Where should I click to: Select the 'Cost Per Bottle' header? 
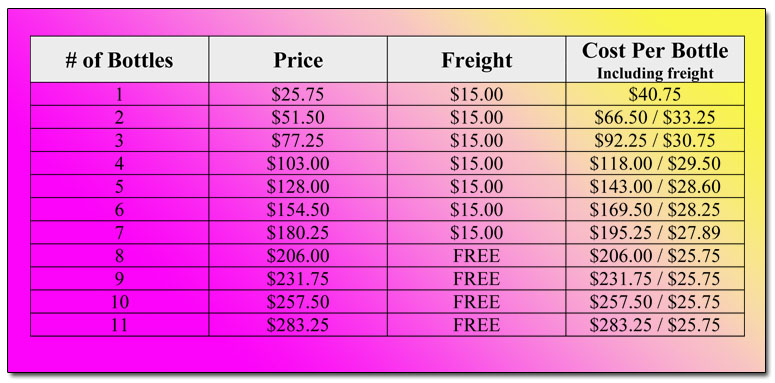pos(655,59)
